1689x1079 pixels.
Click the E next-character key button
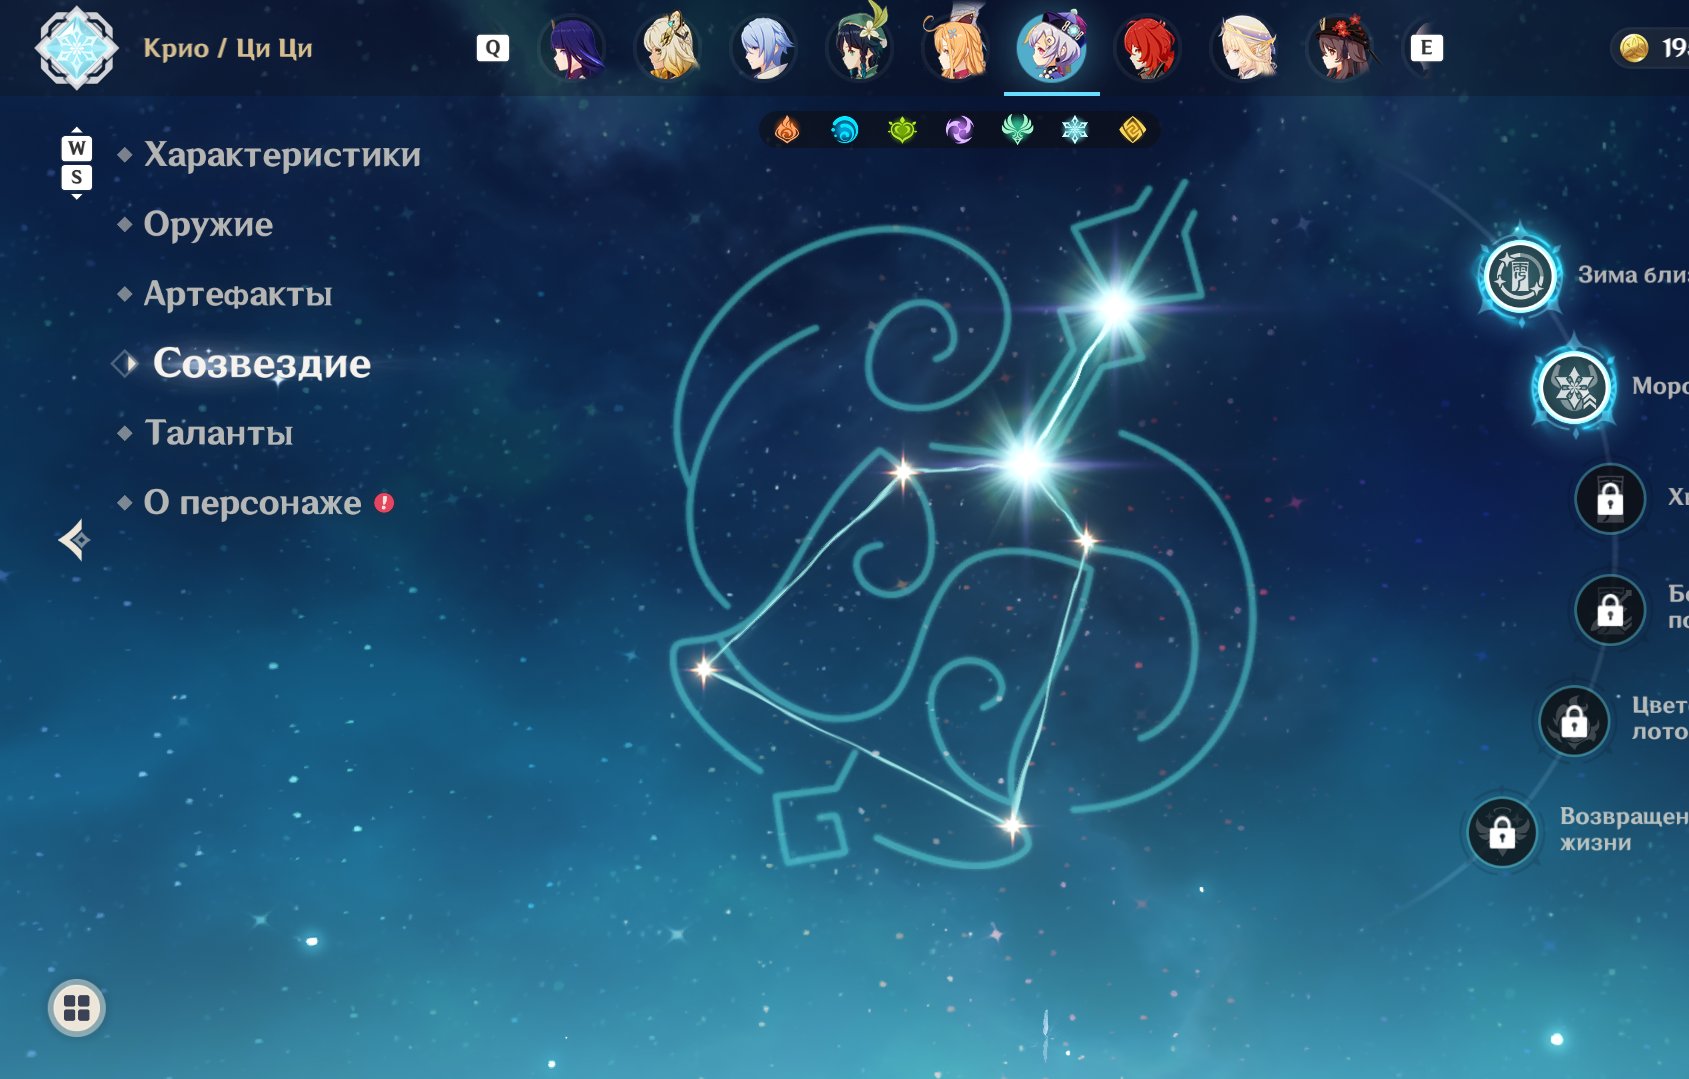(1426, 48)
